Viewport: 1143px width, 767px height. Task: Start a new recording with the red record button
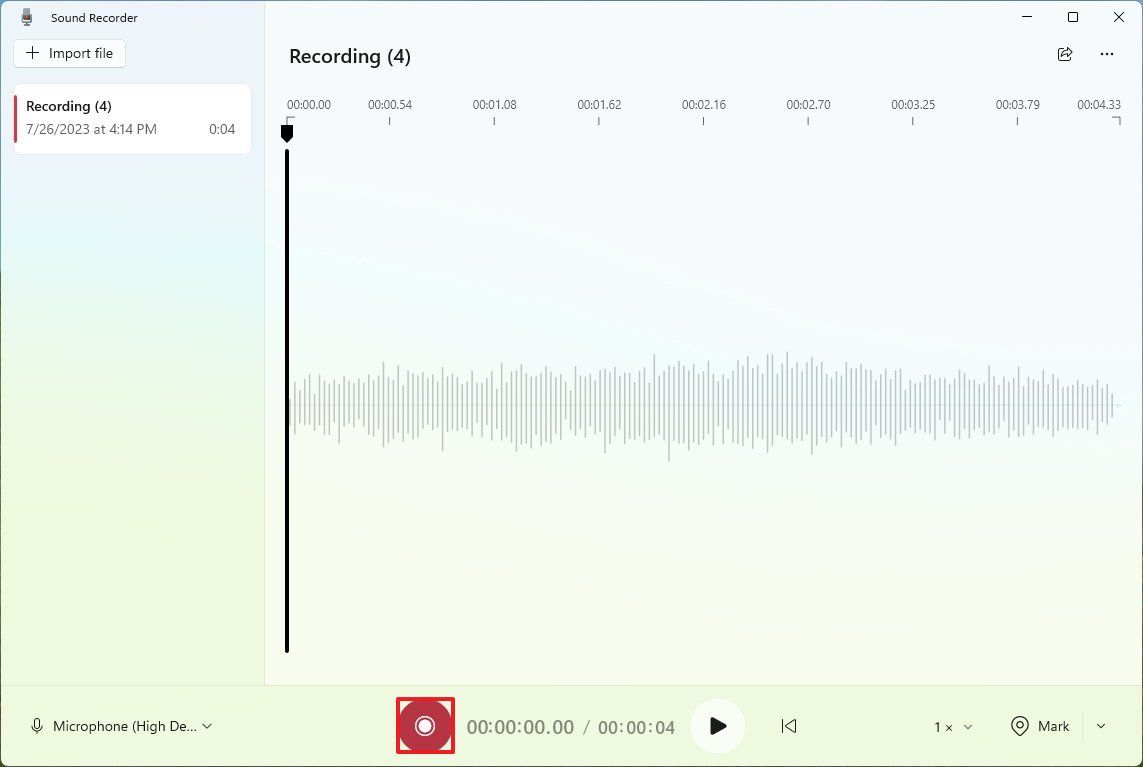pos(425,726)
